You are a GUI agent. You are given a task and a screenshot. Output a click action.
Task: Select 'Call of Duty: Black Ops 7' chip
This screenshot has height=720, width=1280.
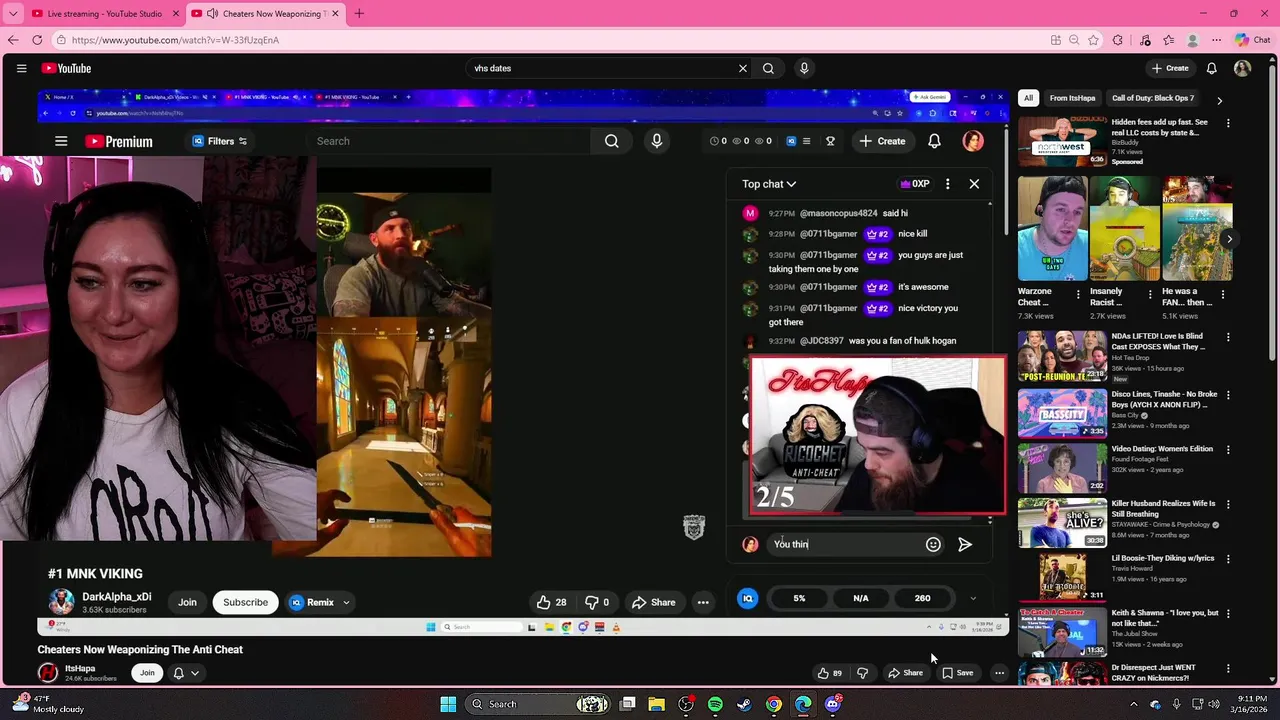(1153, 98)
